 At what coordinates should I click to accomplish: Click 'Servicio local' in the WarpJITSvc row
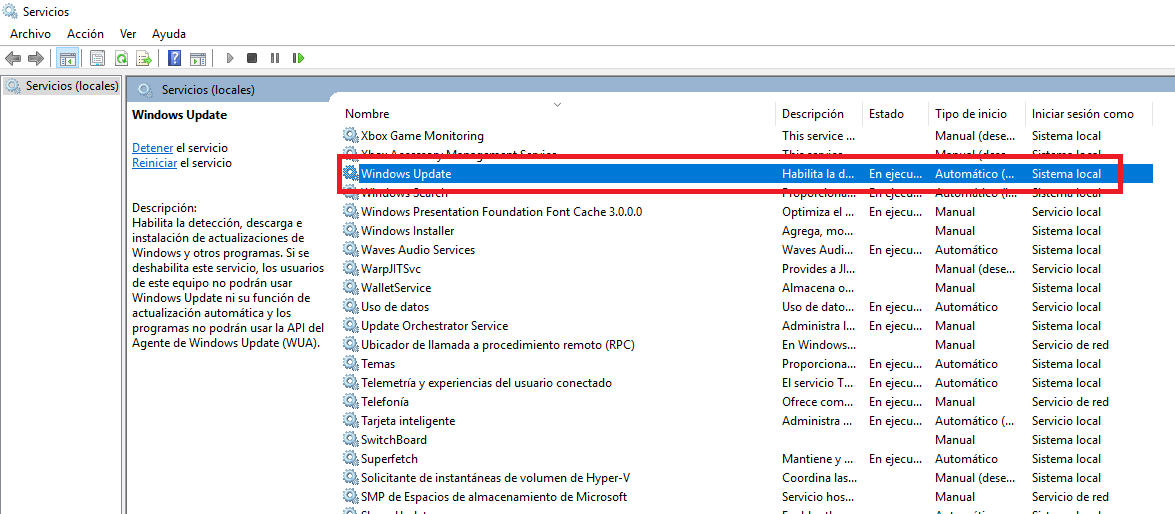[x=1066, y=268]
